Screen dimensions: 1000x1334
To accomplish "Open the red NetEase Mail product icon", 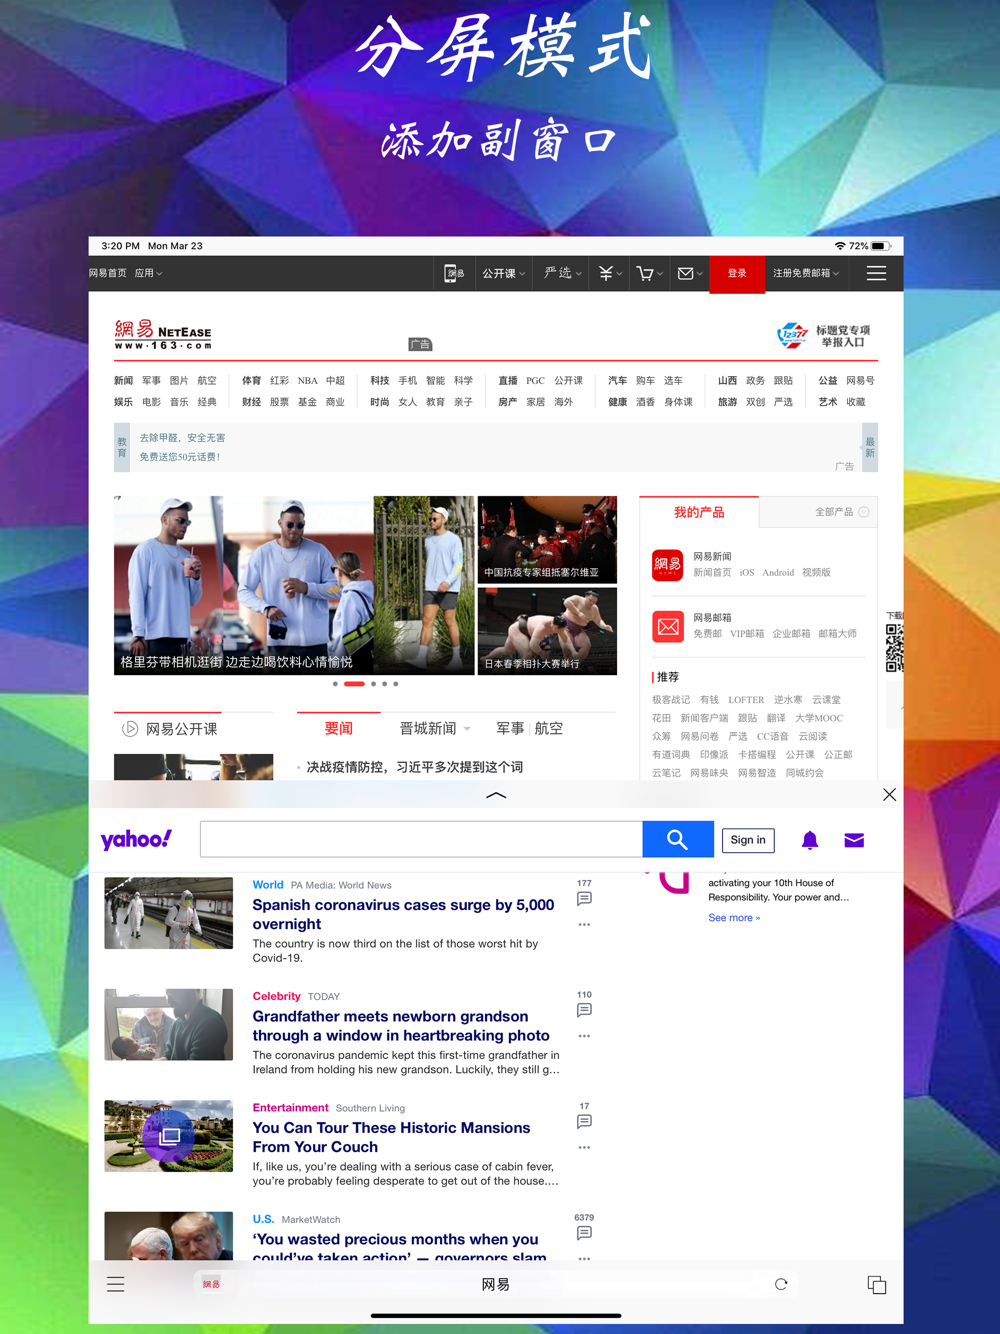I will pyautogui.click(x=667, y=626).
